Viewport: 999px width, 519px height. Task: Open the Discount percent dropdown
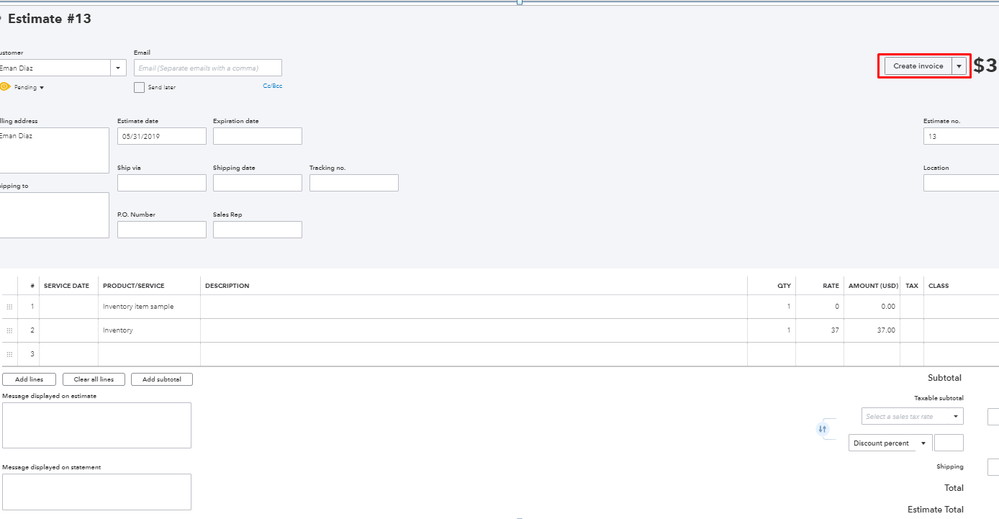[890, 443]
